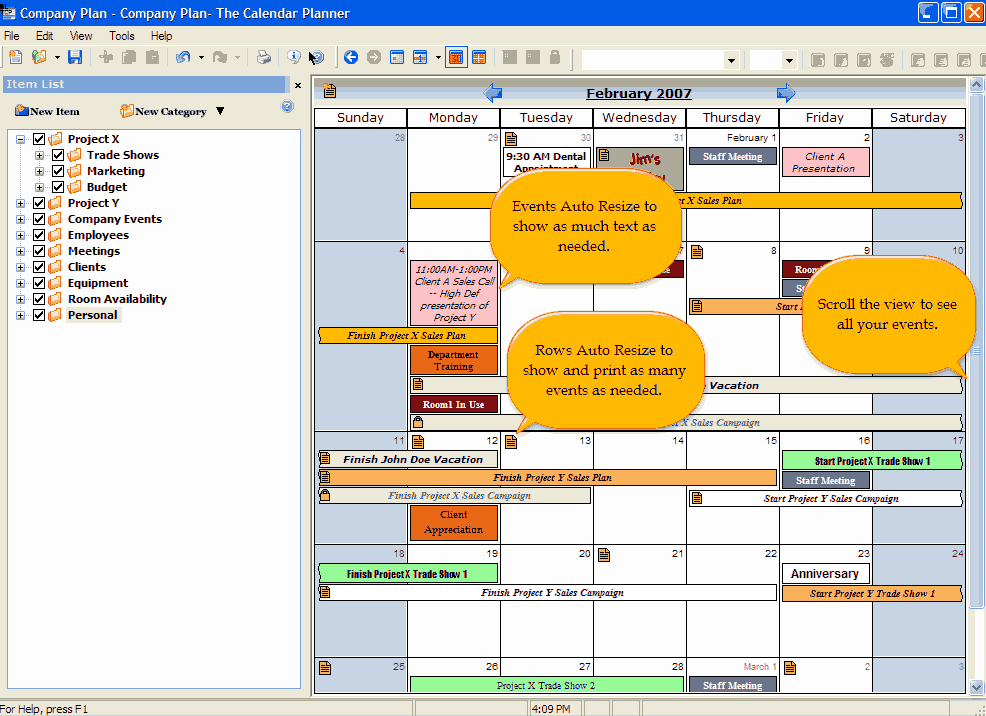Open the note icon on Thursday the 8th
986x716 pixels.
click(697, 252)
